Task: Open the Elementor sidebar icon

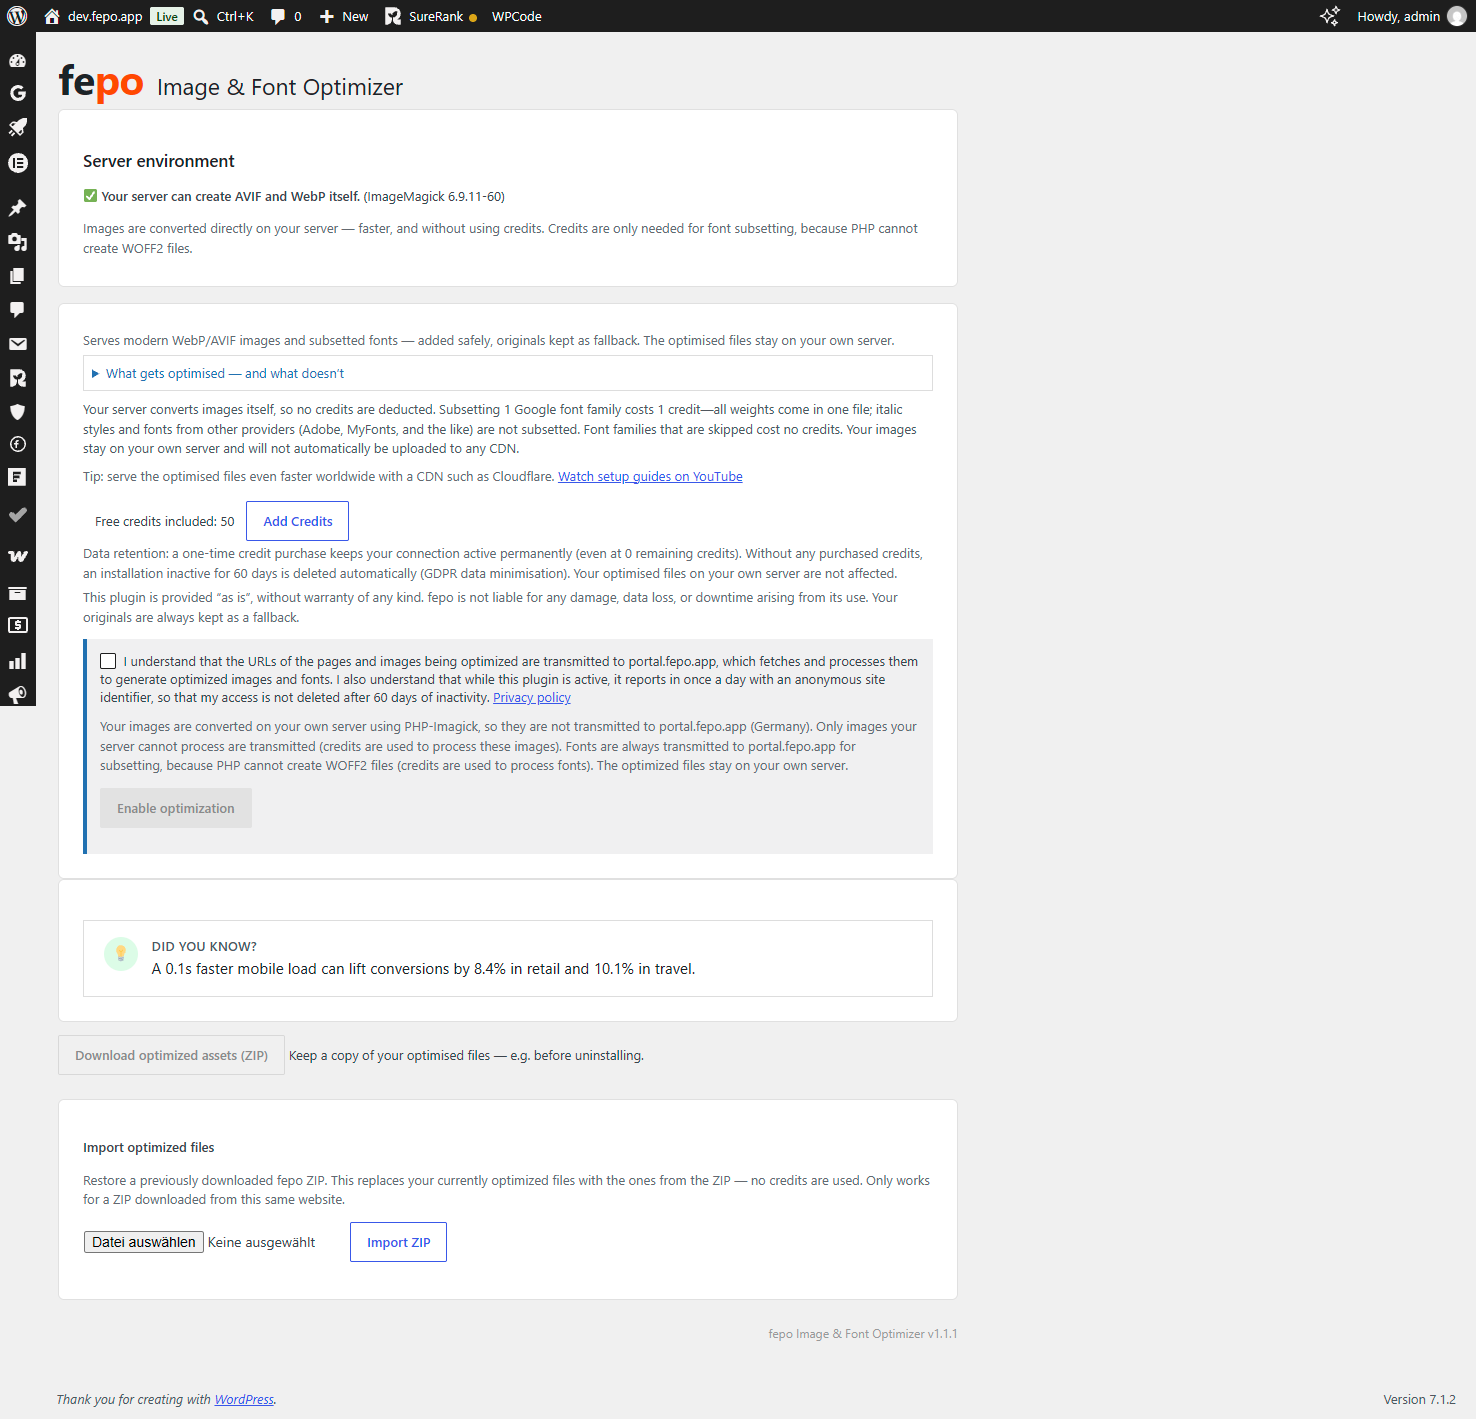Action: [x=17, y=163]
